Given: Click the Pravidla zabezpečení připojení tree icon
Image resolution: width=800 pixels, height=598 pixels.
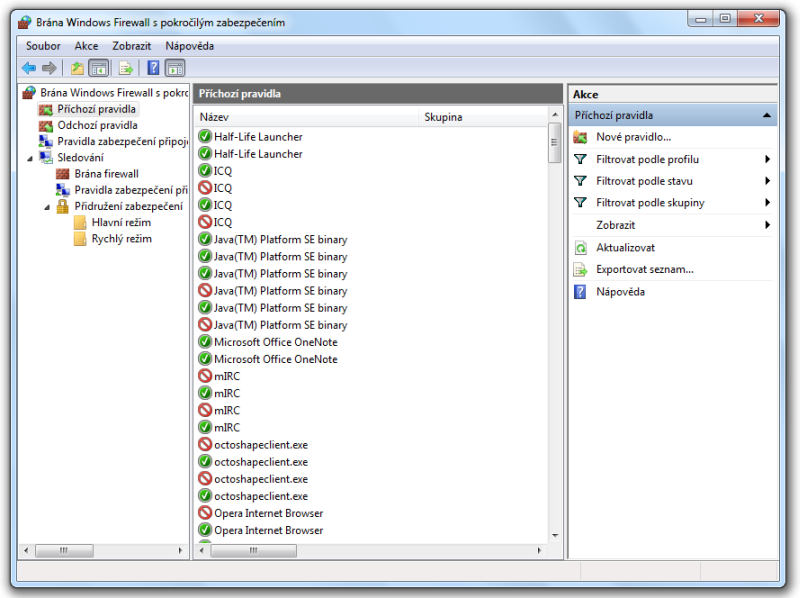Looking at the screenshot, I should [46, 141].
